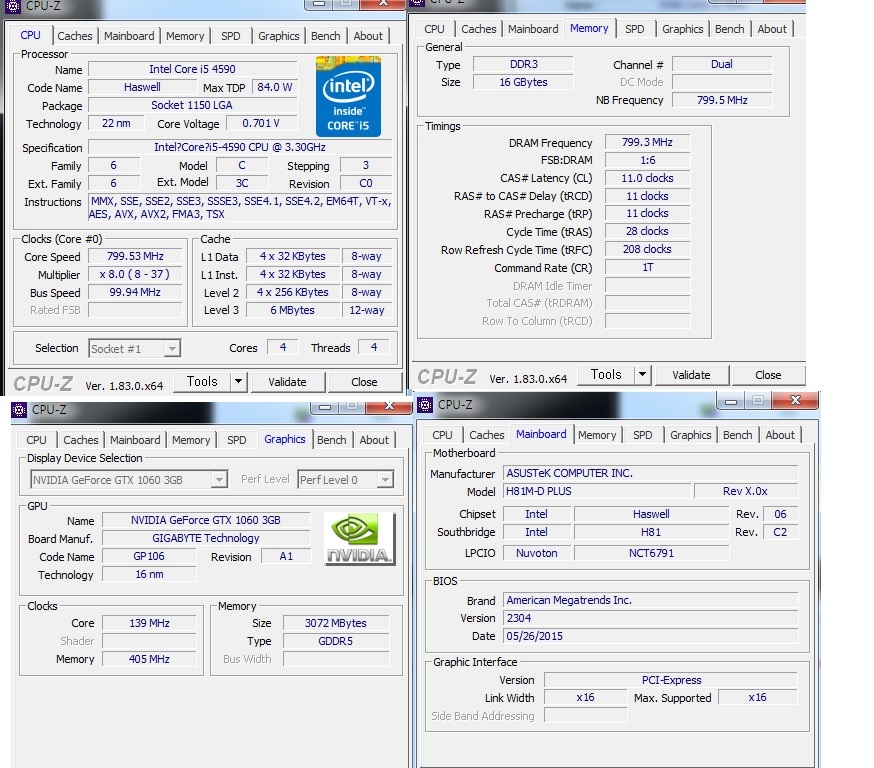Click the Manufacturer value "ASUSTeK COMPUTER INC."

pos(650,473)
